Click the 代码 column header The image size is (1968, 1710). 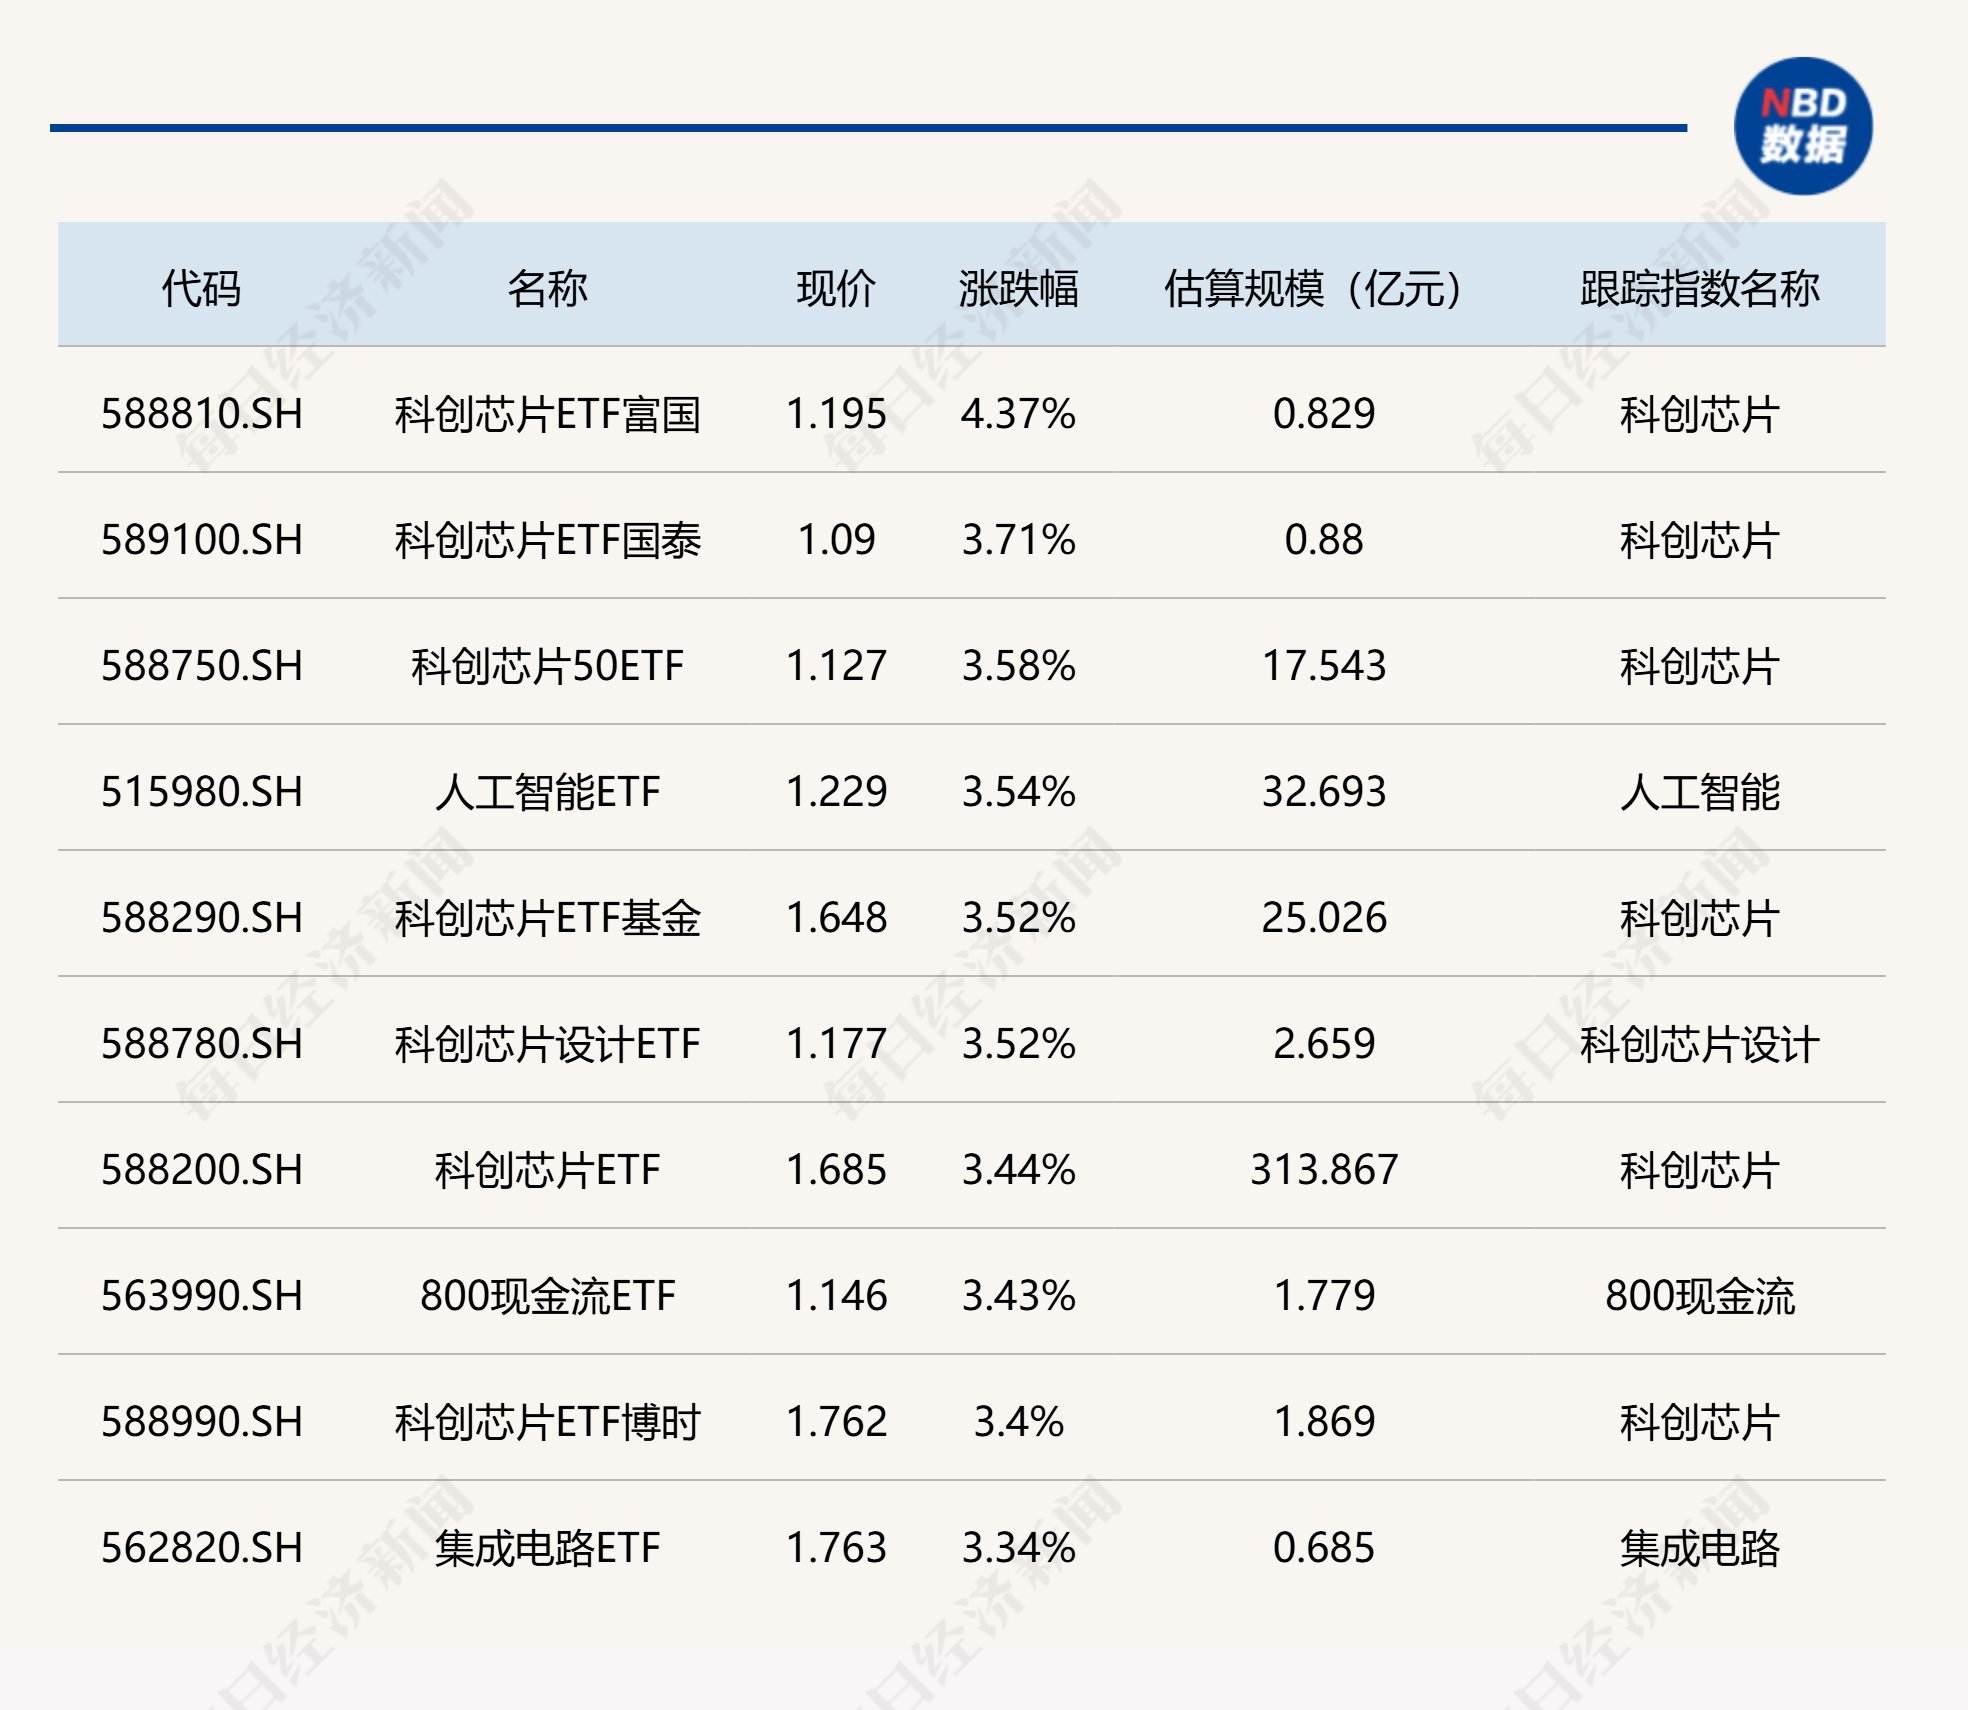pyautogui.click(x=201, y=288)
